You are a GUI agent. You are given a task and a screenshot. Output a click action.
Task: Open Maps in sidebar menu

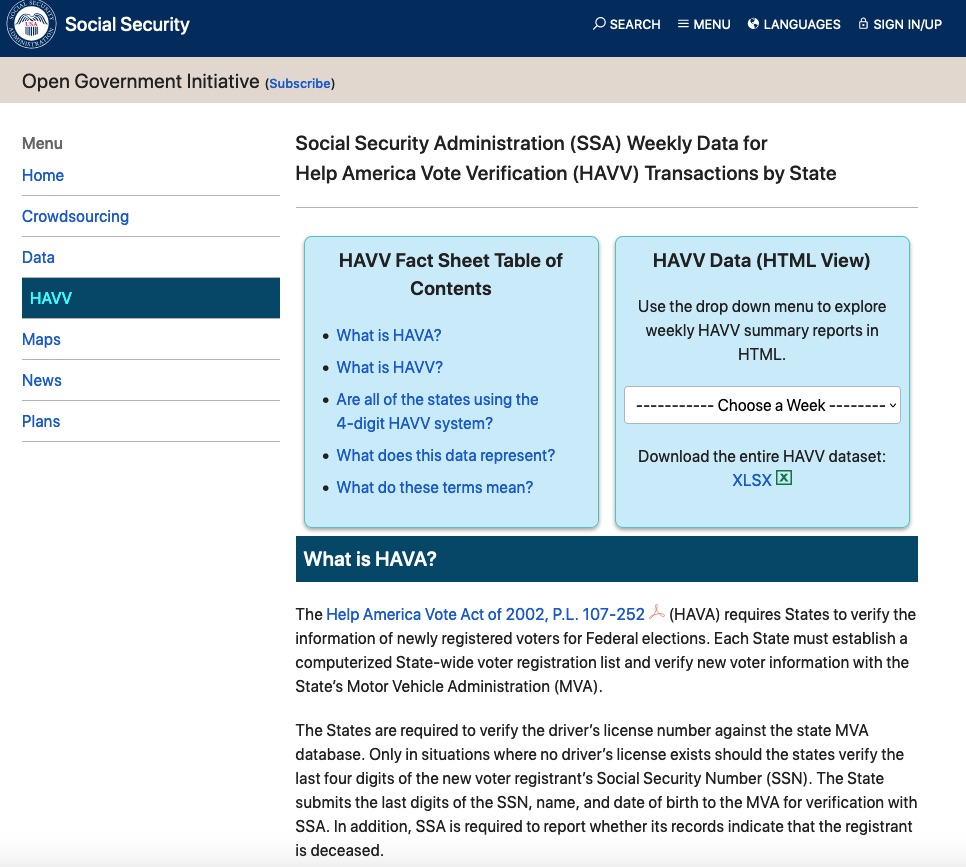pos(41,340)
